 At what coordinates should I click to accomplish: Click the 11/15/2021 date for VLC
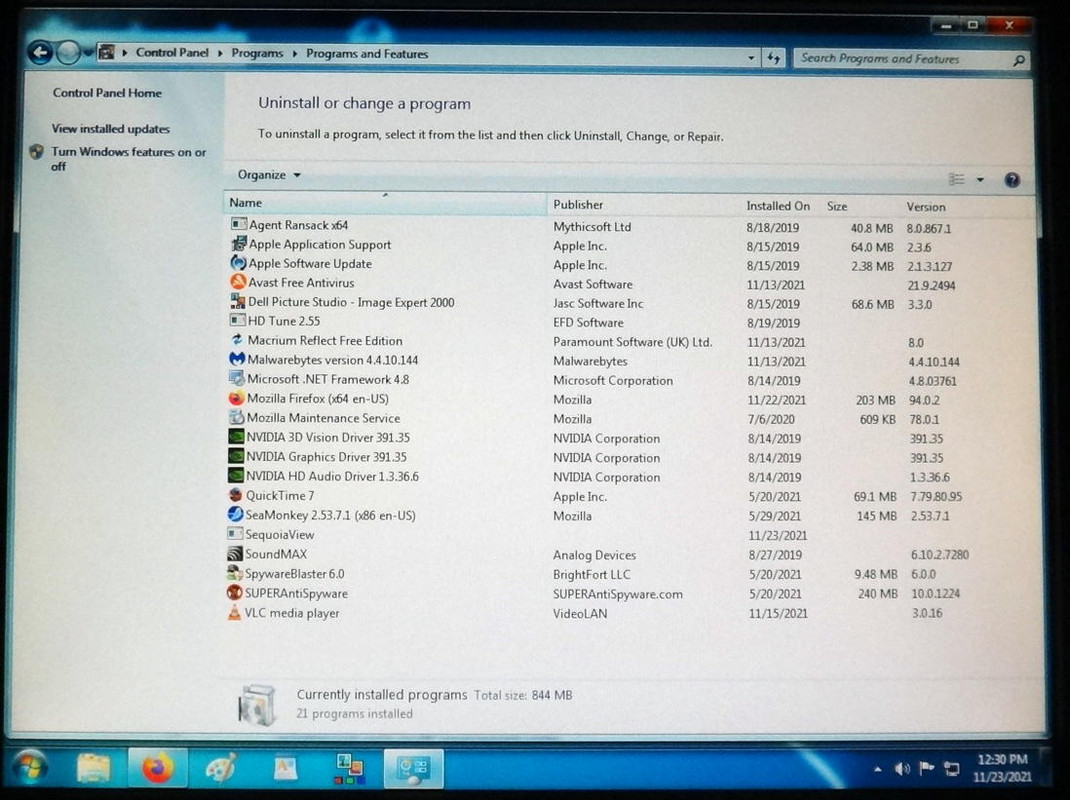coord(777,613)
